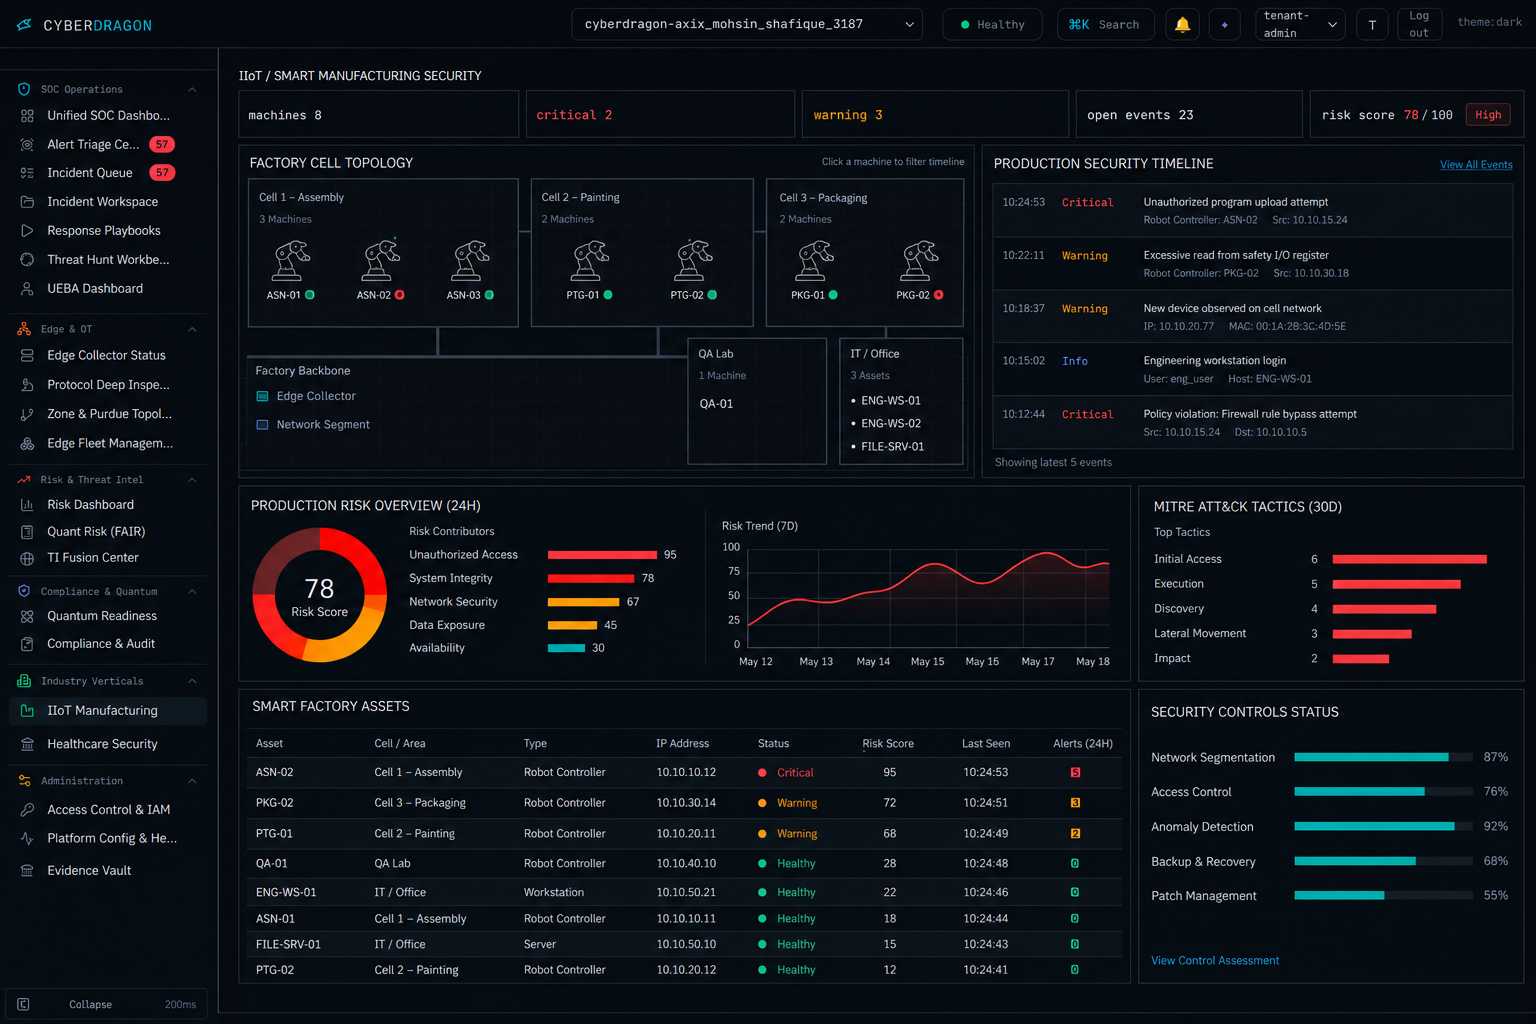Click the CyberDragon logo icon
The height and width of the screenshot is (1024, 1536).
click(x=24, y=25)
